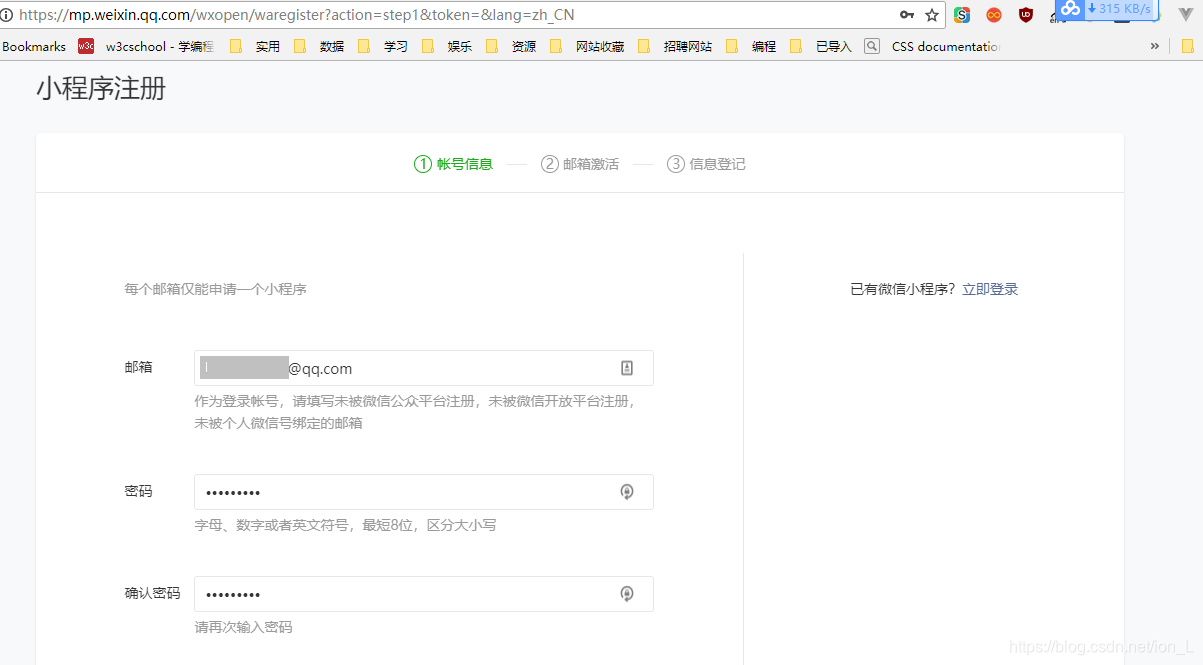
Task: Click the hint 请再次输入密码
Action: [243, 627]
